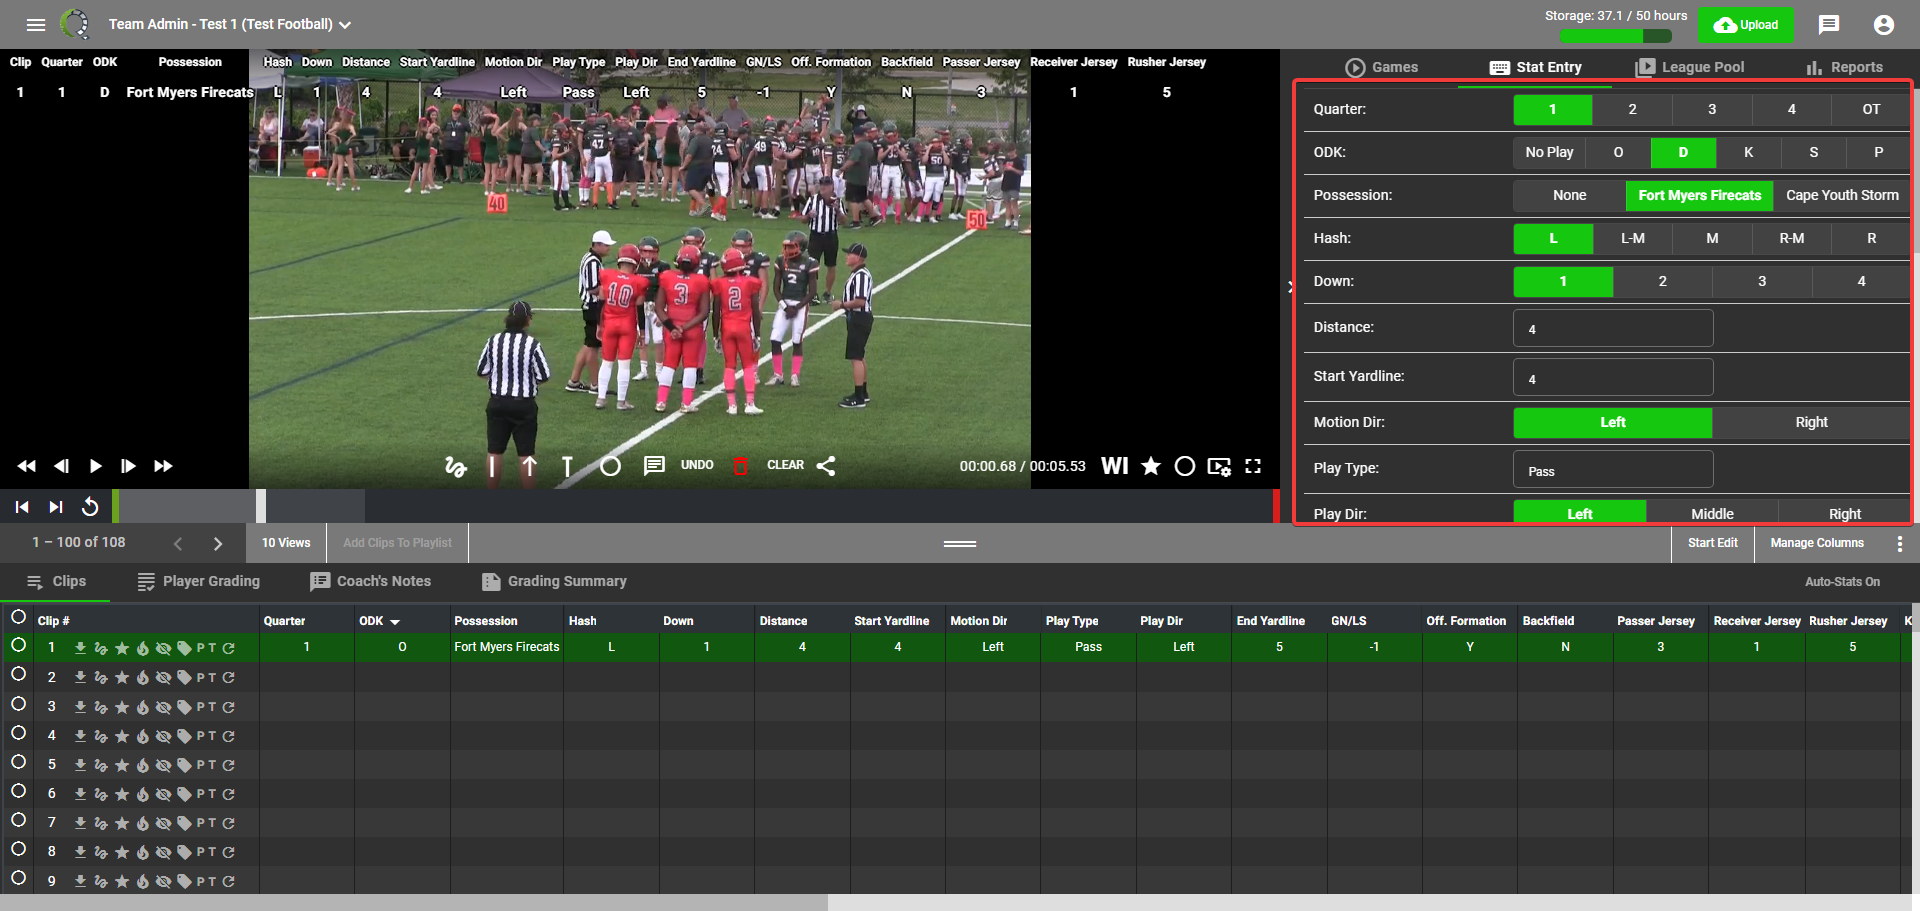The width and height of the screenshot is (1920, 911).
Task: Open the messages chat icon
Action: click(x=1829, y=24)
